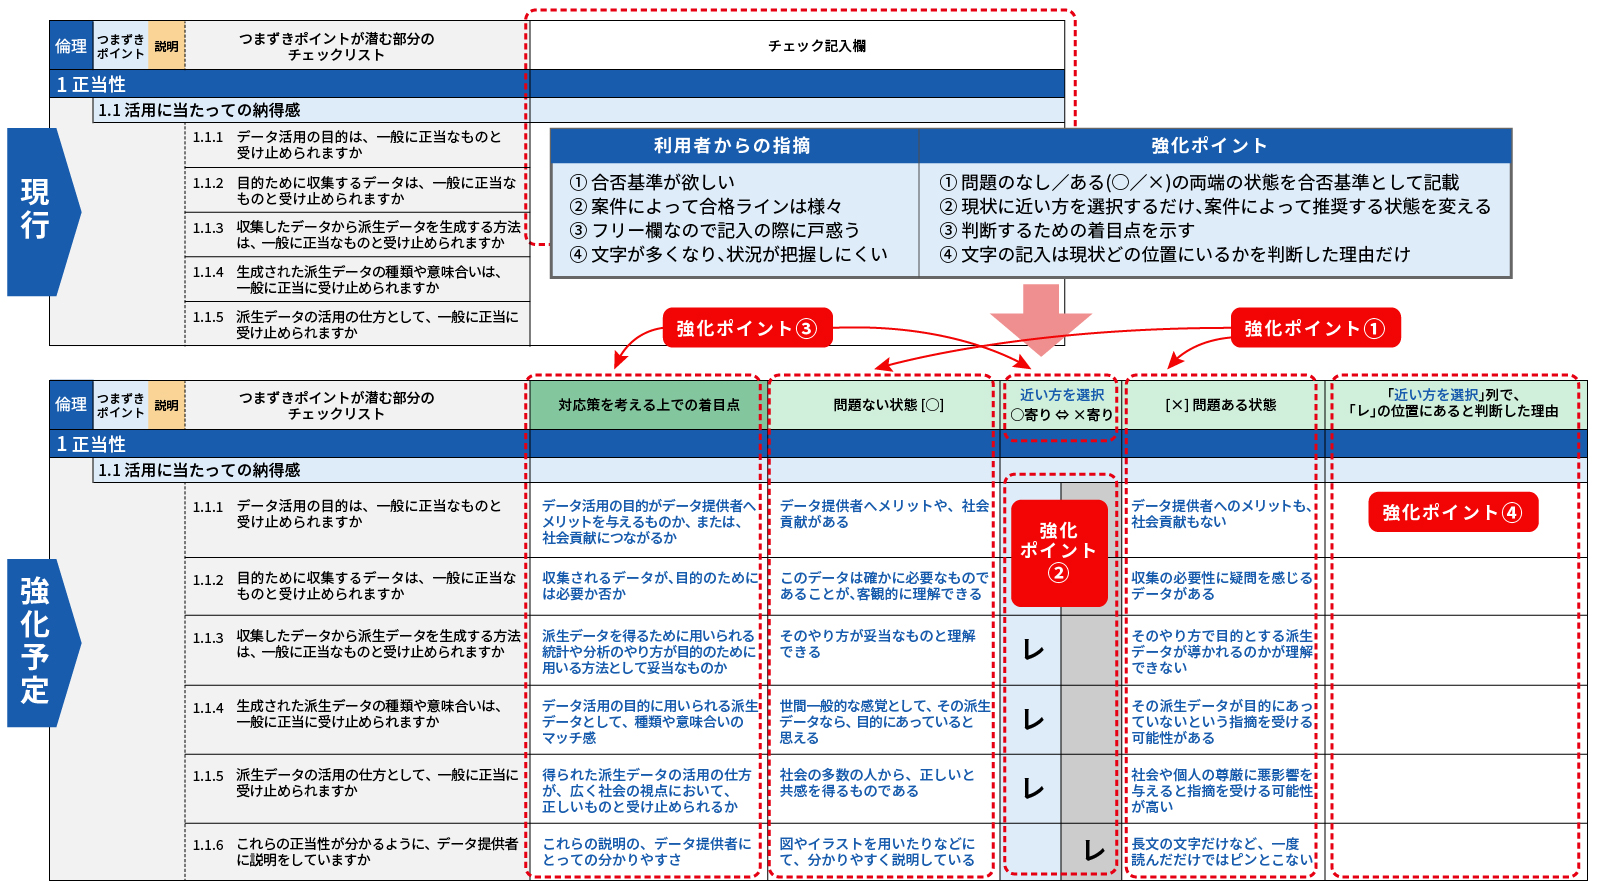1600x890 pixels.
Task: Click 説明 header cell in the 現行 table
Action: 167,46
